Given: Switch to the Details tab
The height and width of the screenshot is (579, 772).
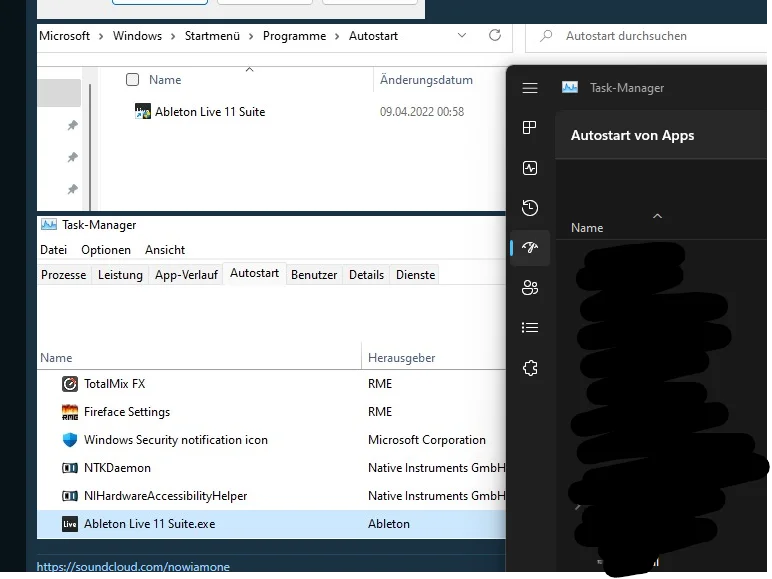Looking at the screenshot, I should (x=366, y=275).
